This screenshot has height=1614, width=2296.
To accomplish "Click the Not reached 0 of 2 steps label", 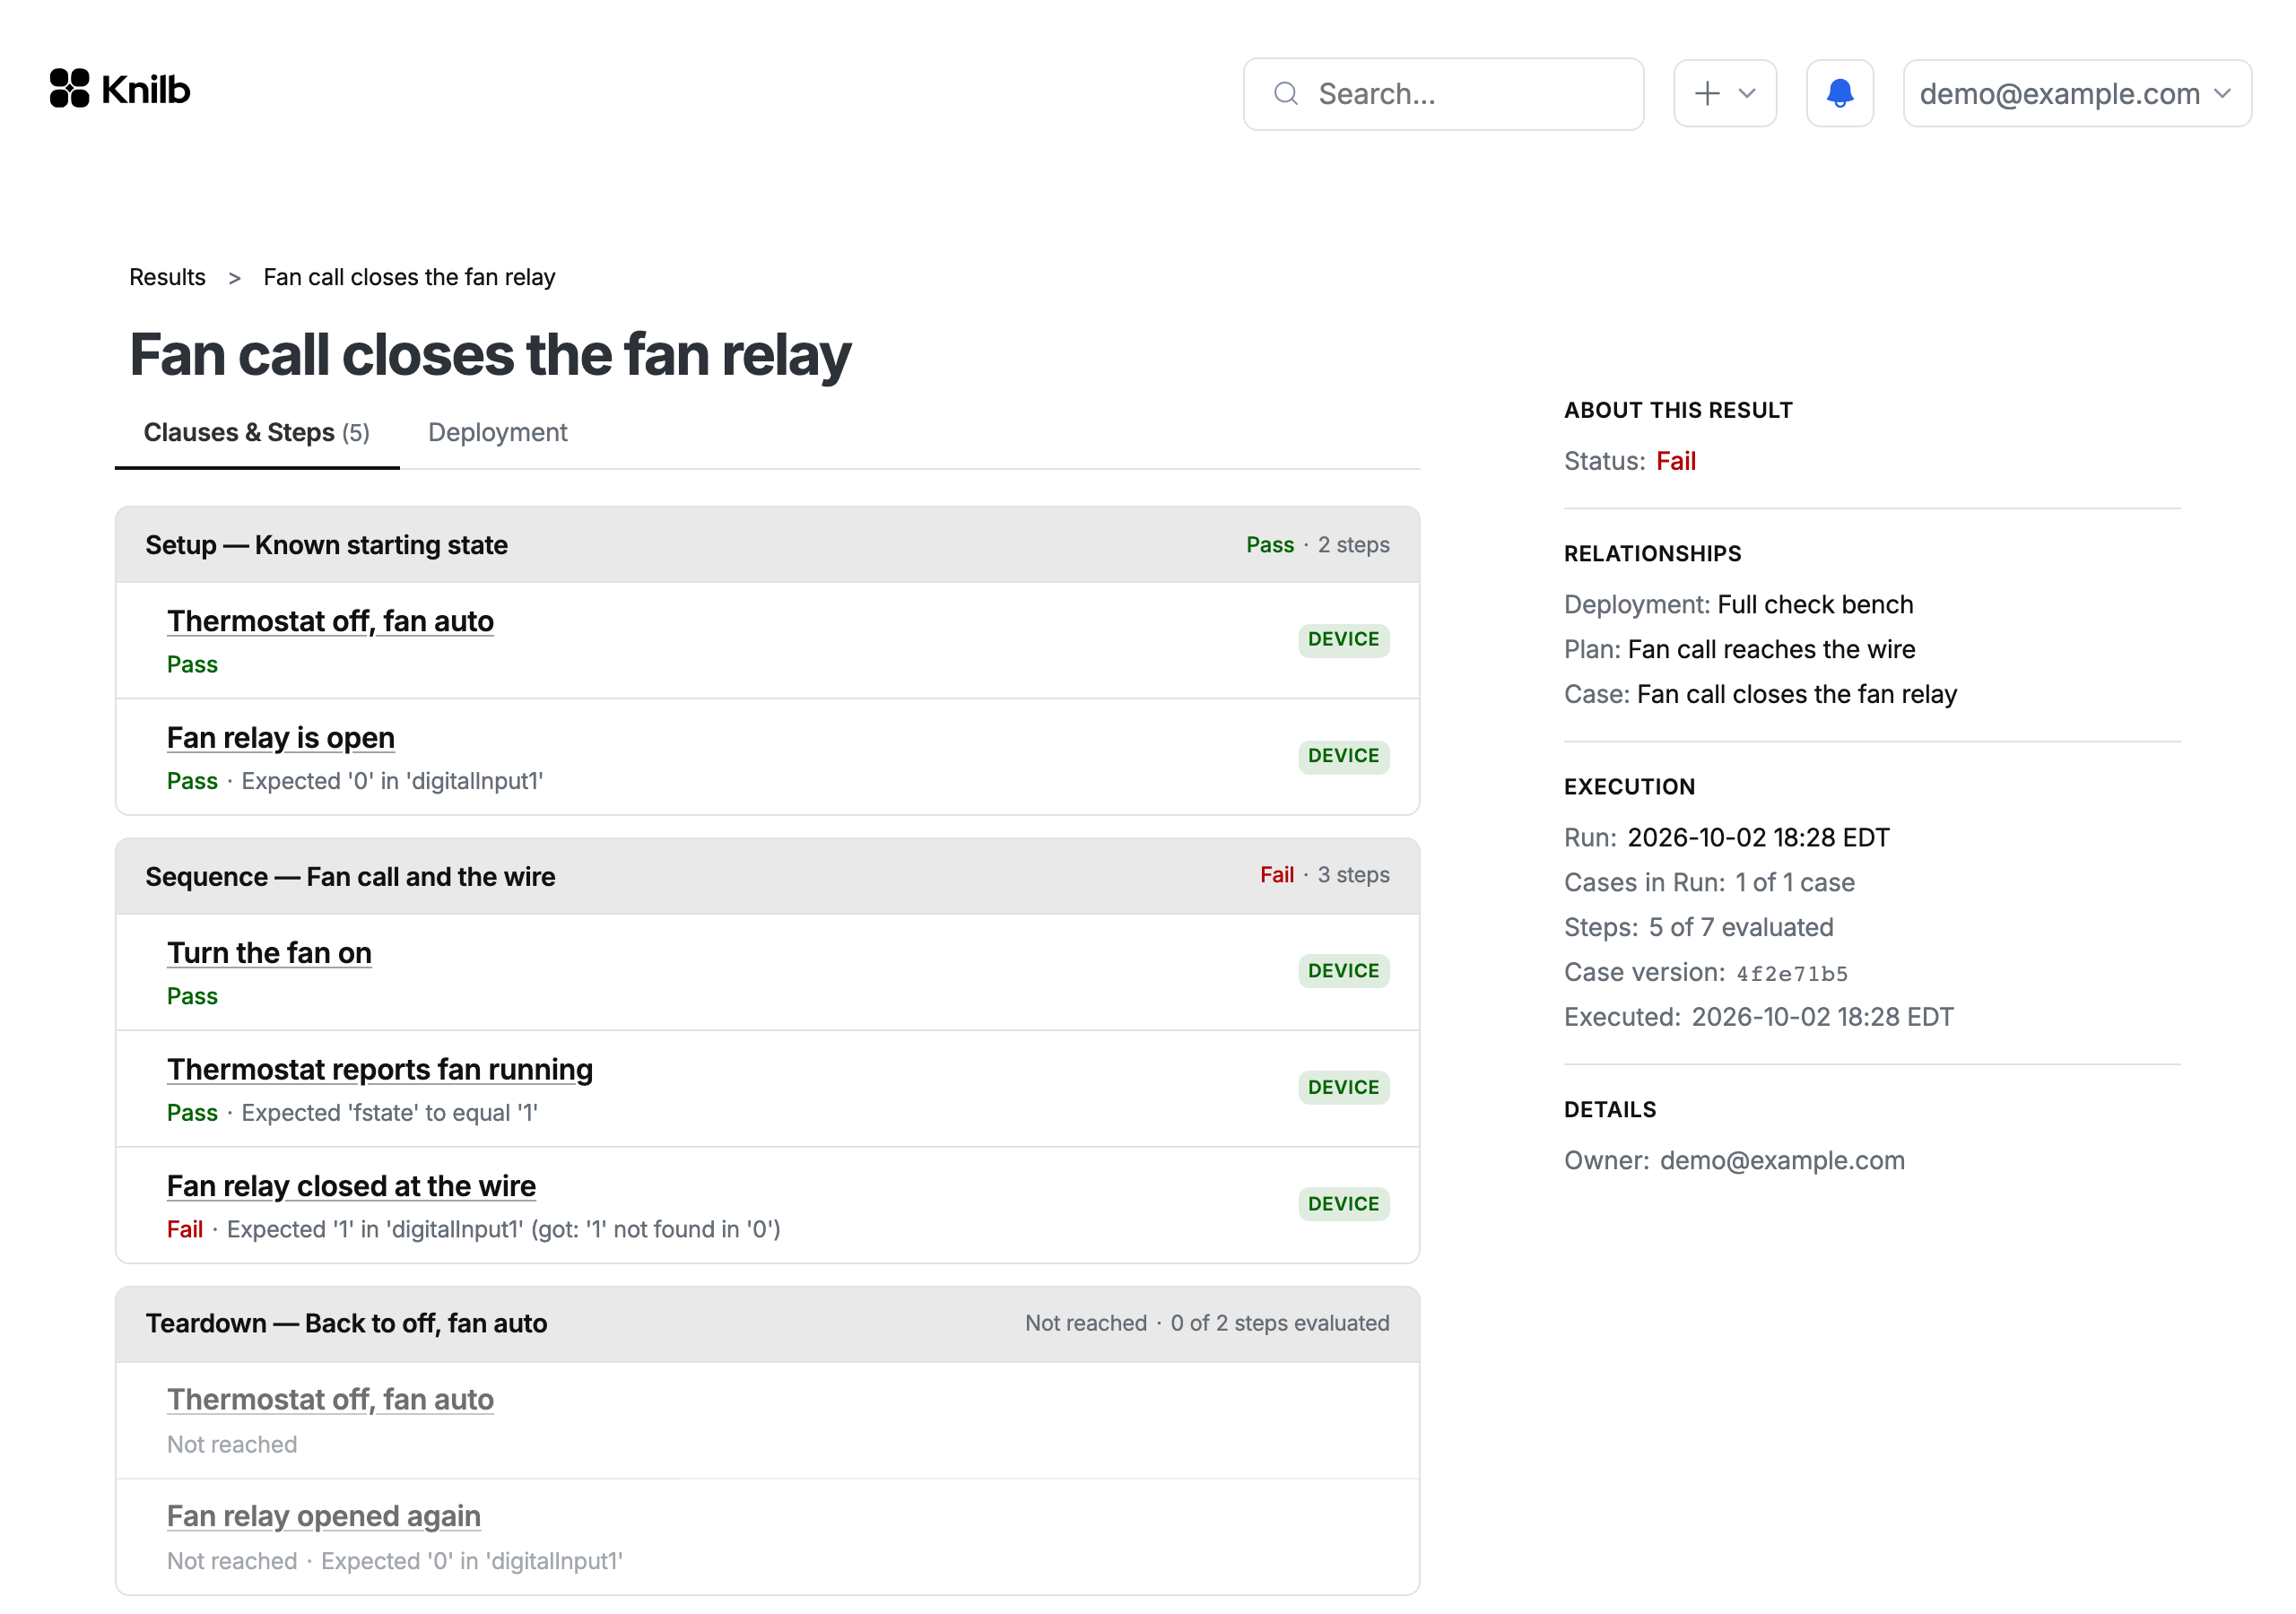I will pos(1207,1323).
